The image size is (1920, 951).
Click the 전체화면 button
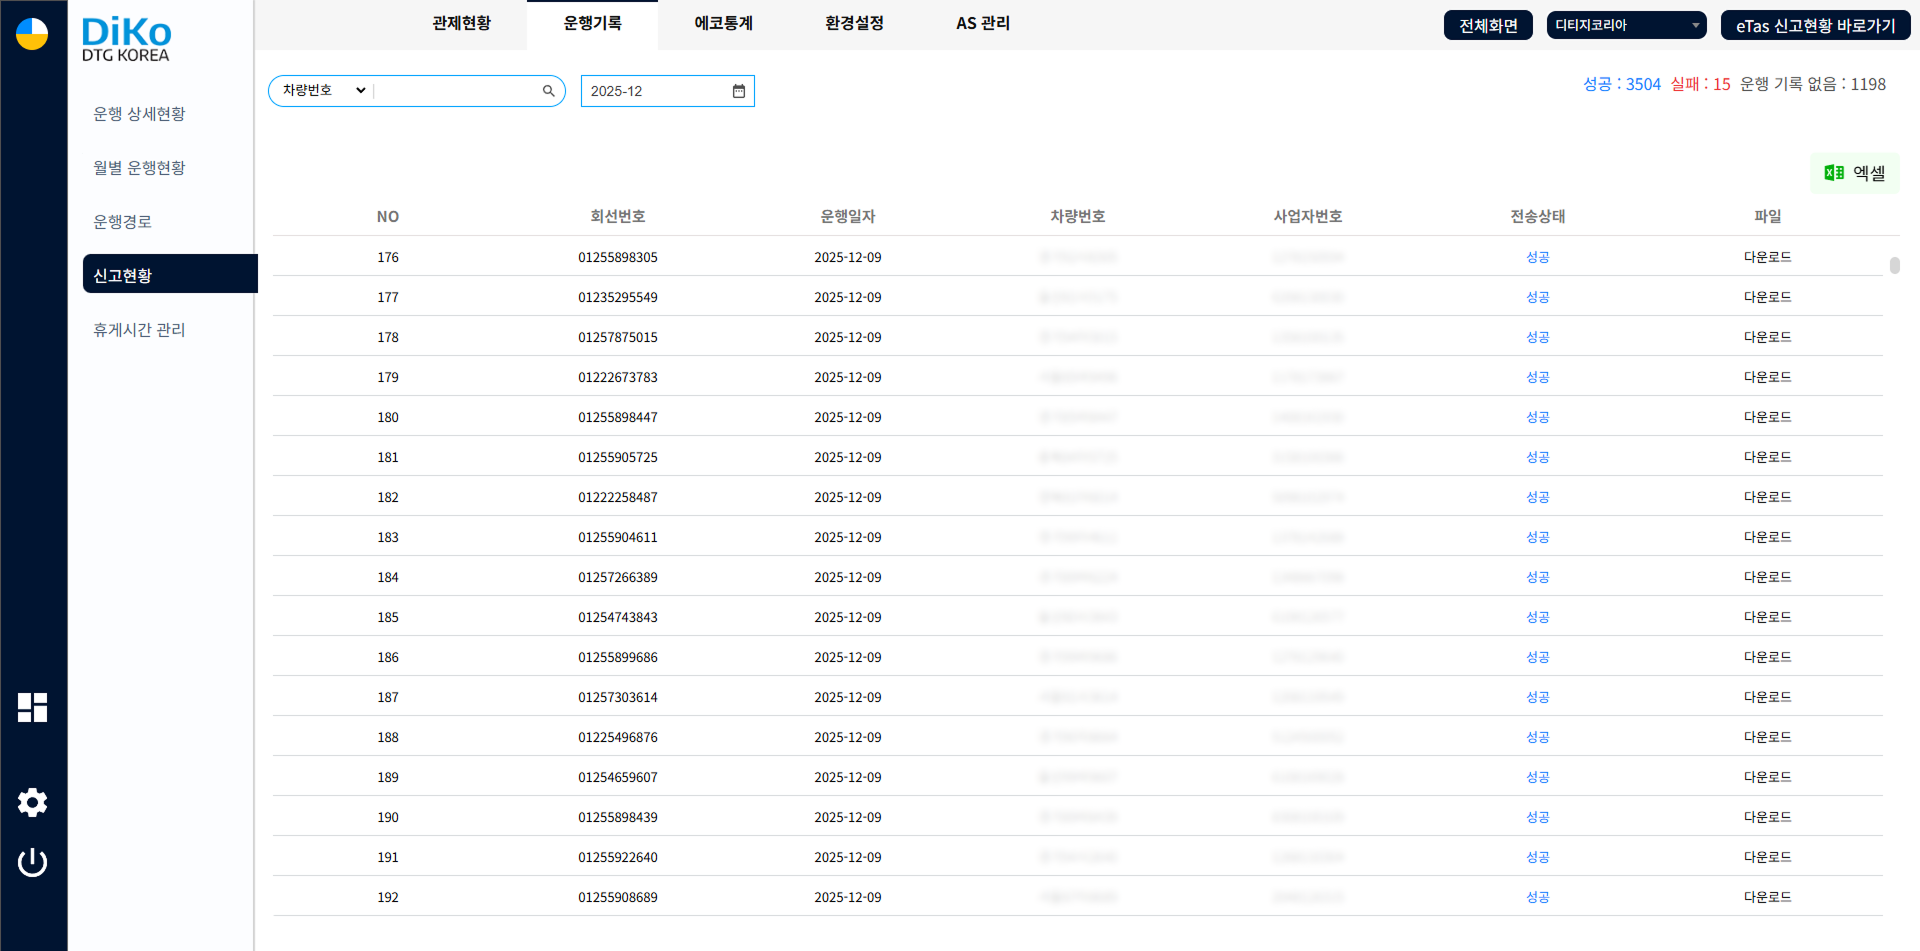pyautogui.click(x=1487, y=25)
